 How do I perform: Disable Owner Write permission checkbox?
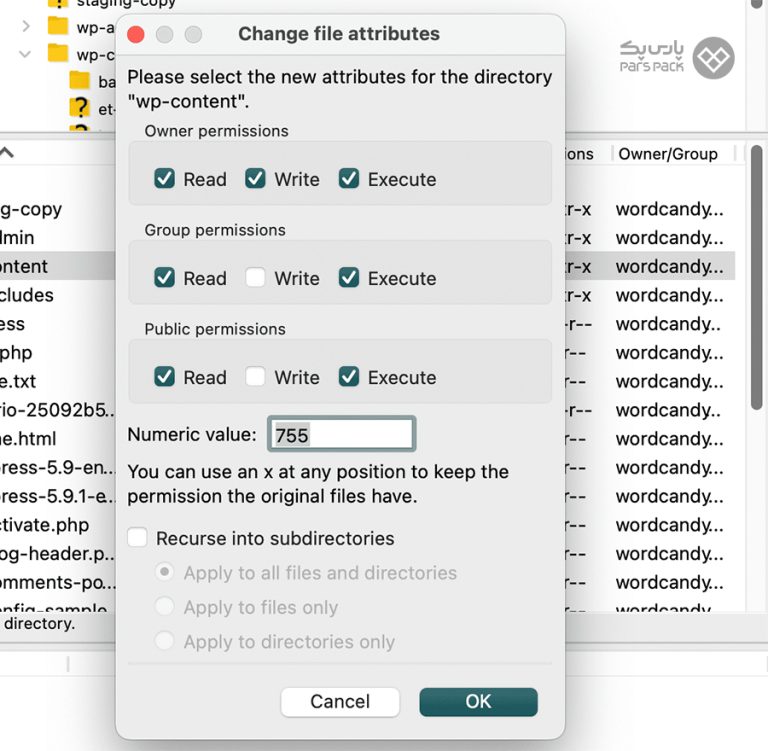(x=256, y=179)
